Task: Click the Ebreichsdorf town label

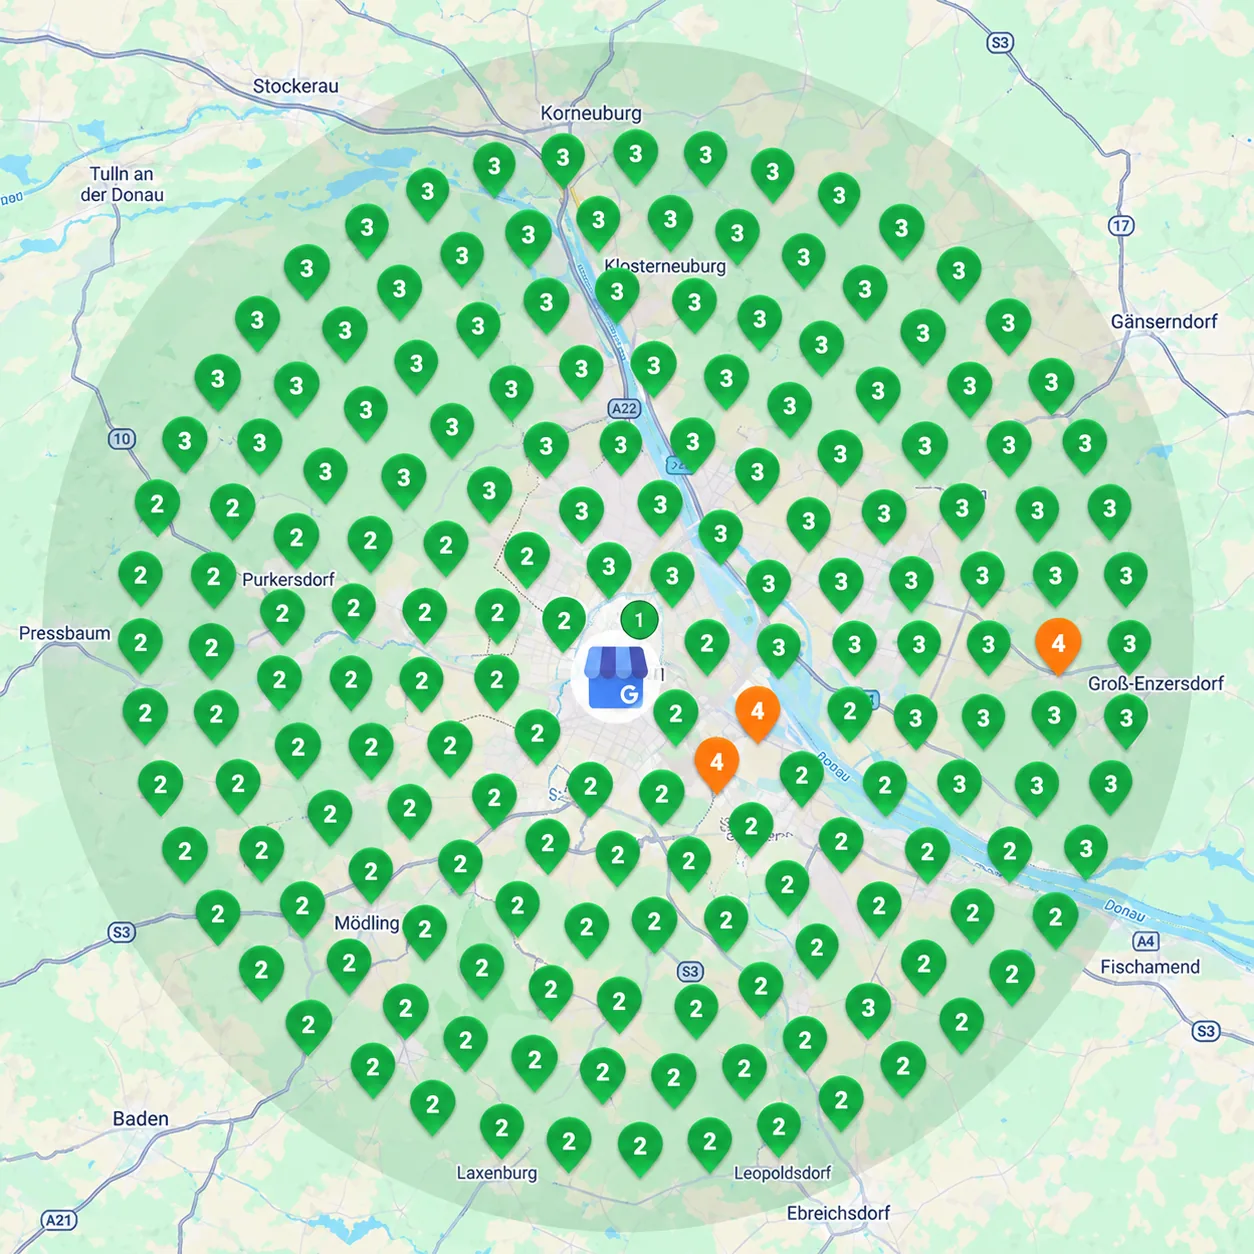Action: pyautogui.click(x=838, y=1213)
